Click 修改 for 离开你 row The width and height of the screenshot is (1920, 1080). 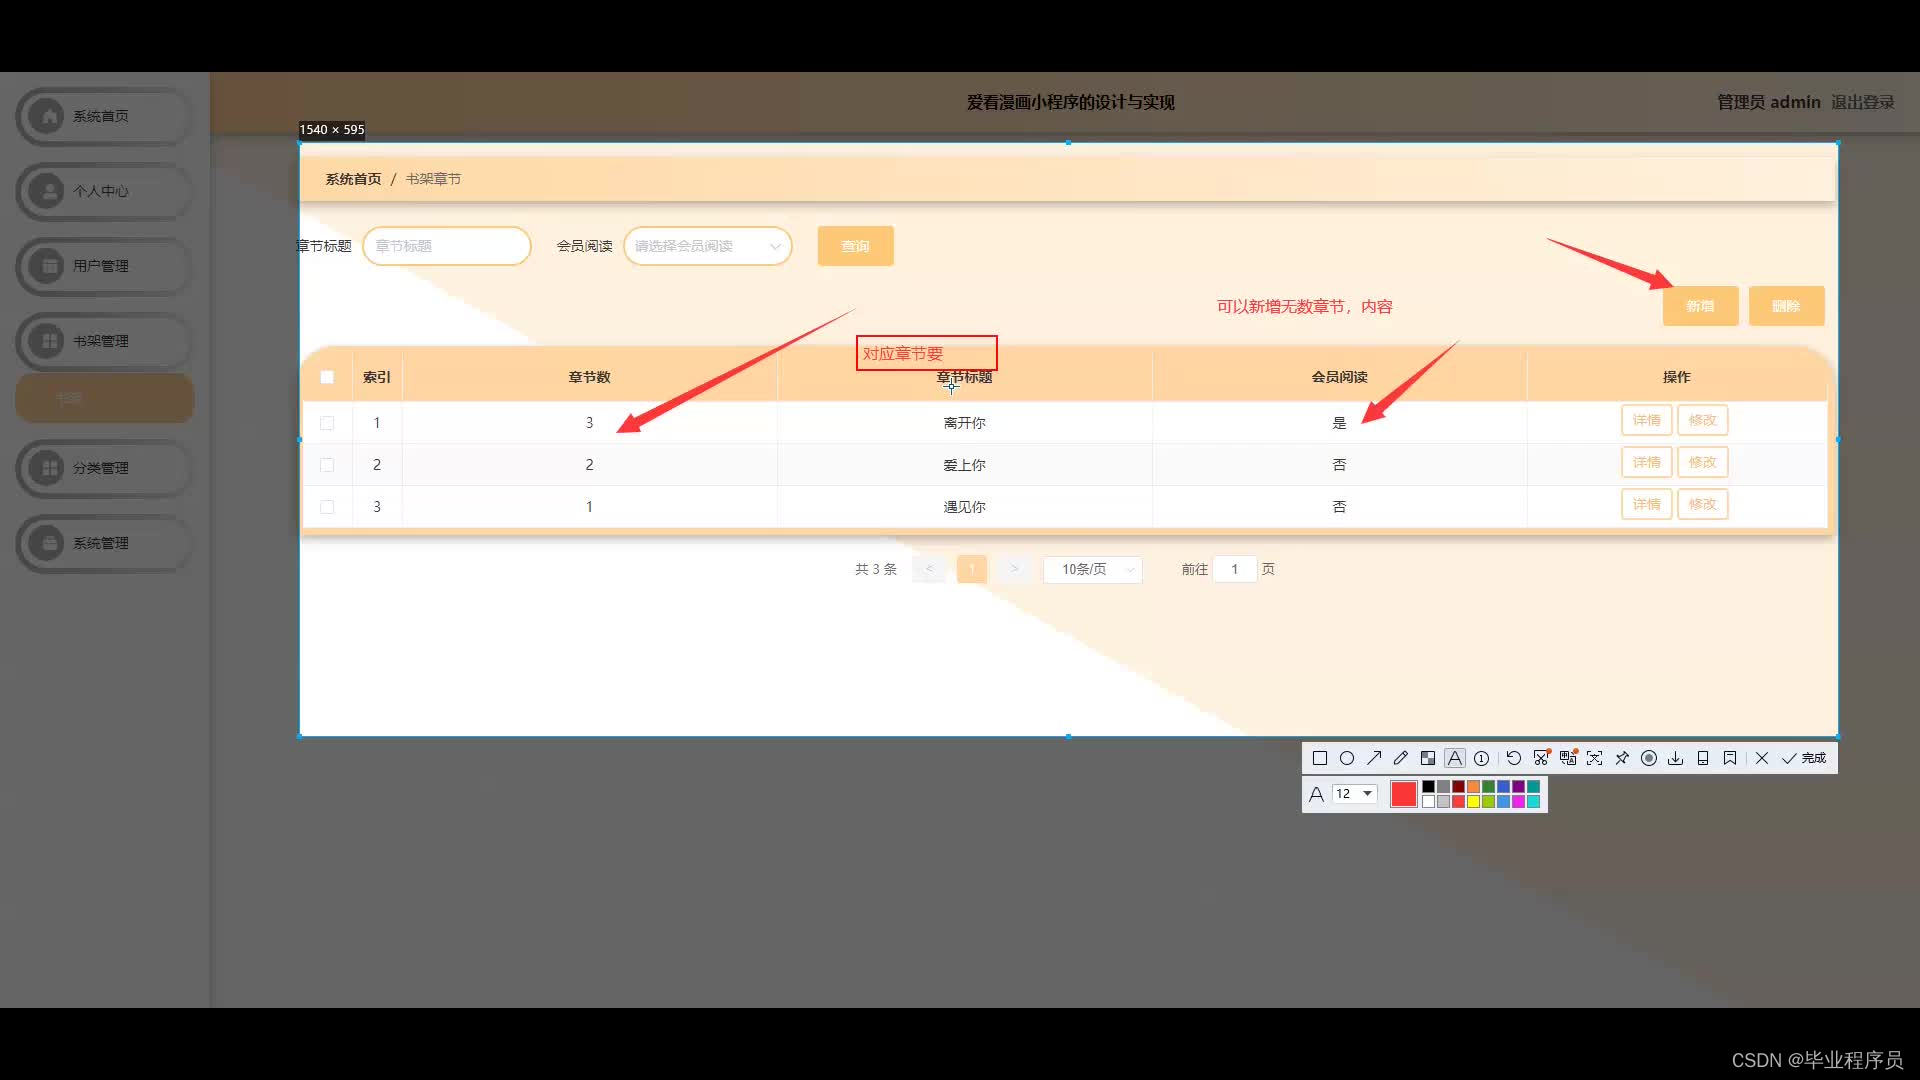click(x=1702, y=420)
